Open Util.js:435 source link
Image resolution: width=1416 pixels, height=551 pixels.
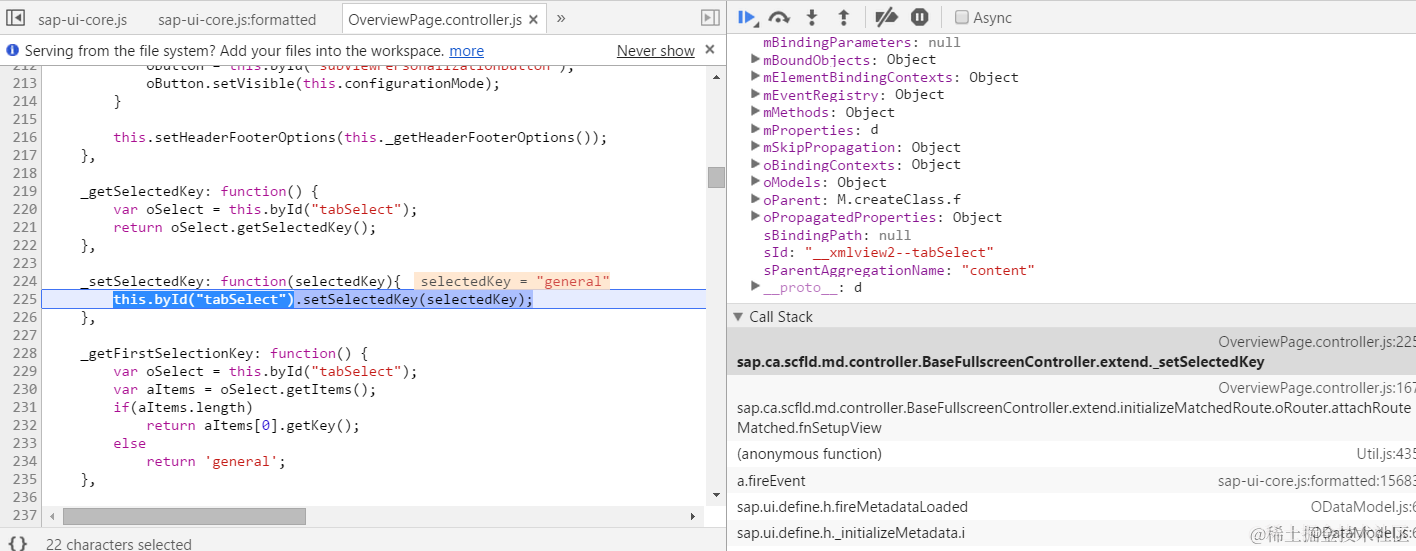[x=1386, y=454]
